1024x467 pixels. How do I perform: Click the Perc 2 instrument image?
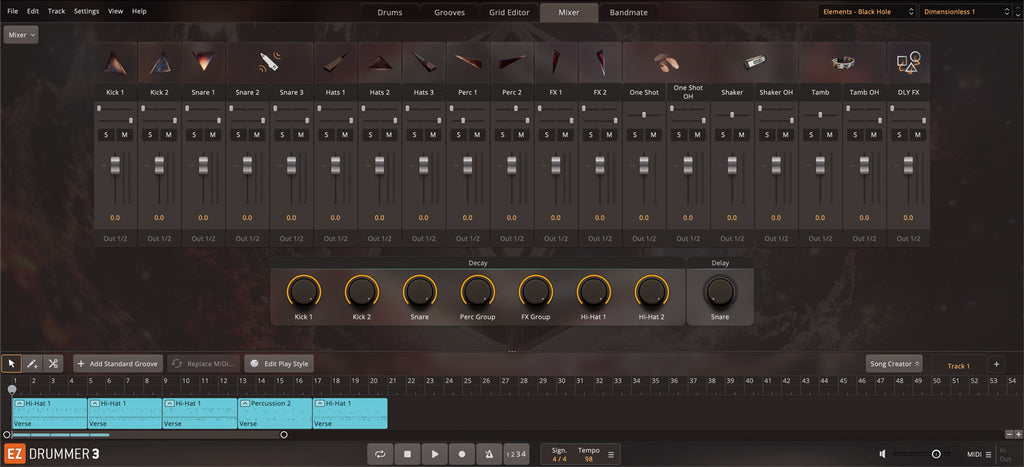[512, 62]
